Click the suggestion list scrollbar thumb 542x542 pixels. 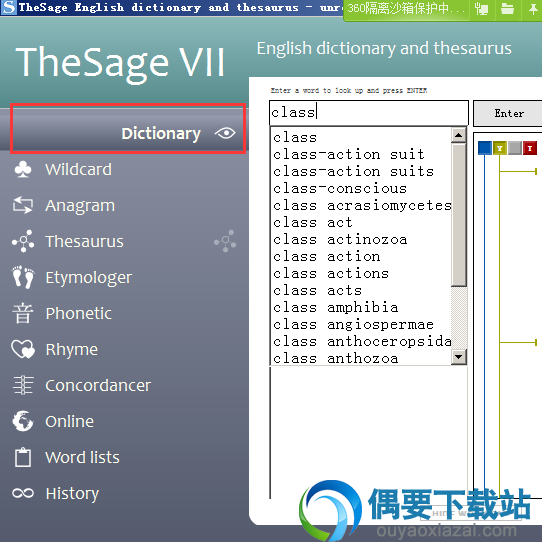pyautogui.click(x=459, y=215)
